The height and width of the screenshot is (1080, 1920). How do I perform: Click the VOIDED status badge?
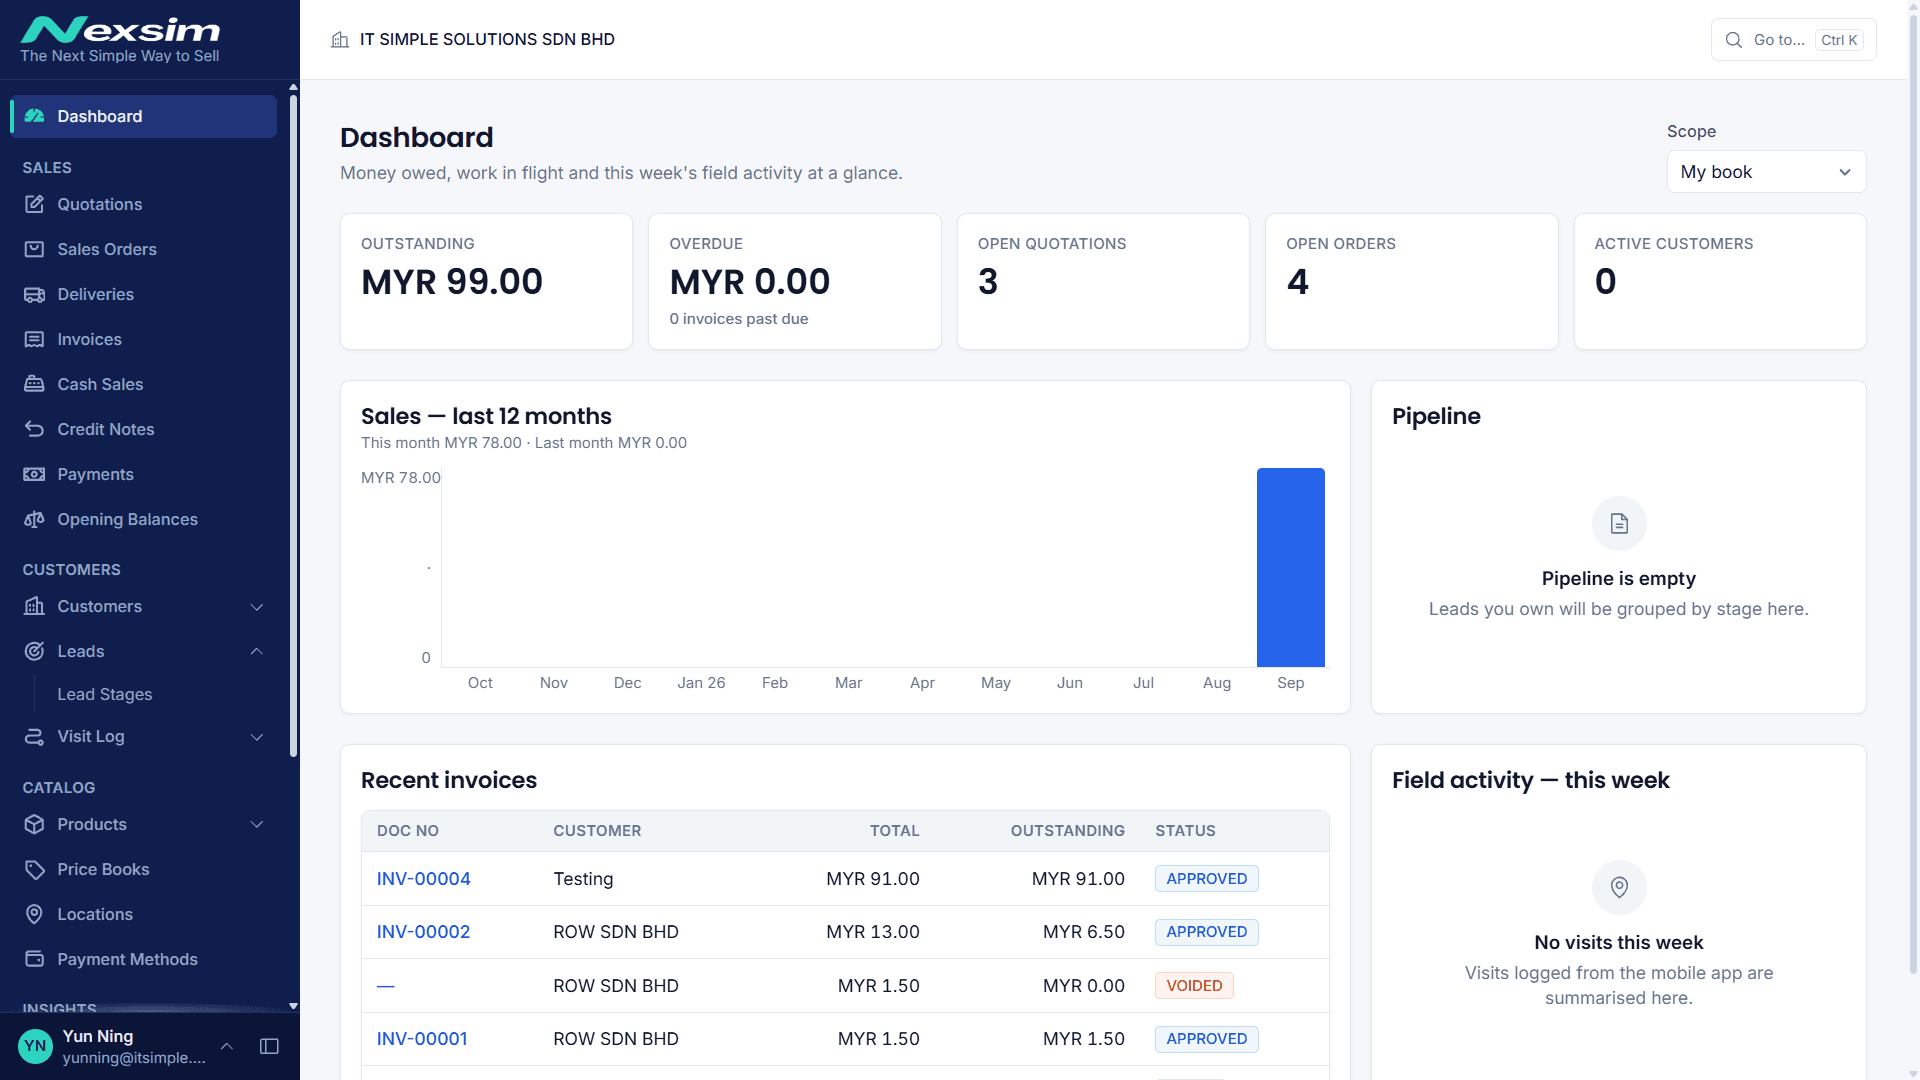1194,986
